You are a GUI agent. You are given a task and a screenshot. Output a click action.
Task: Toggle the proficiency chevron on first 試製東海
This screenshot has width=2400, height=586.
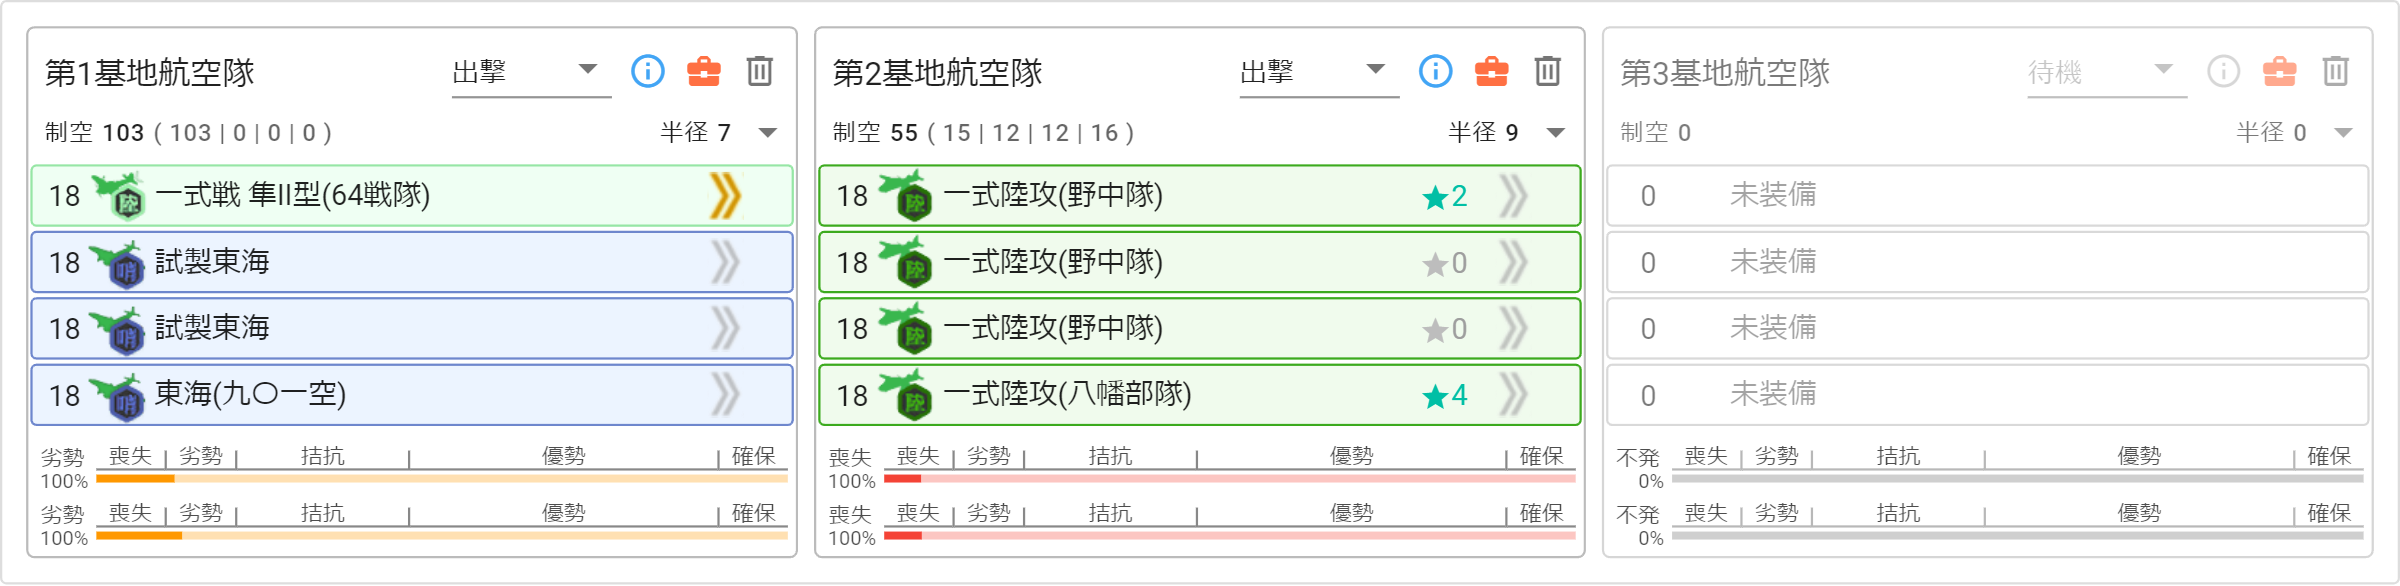726,262
